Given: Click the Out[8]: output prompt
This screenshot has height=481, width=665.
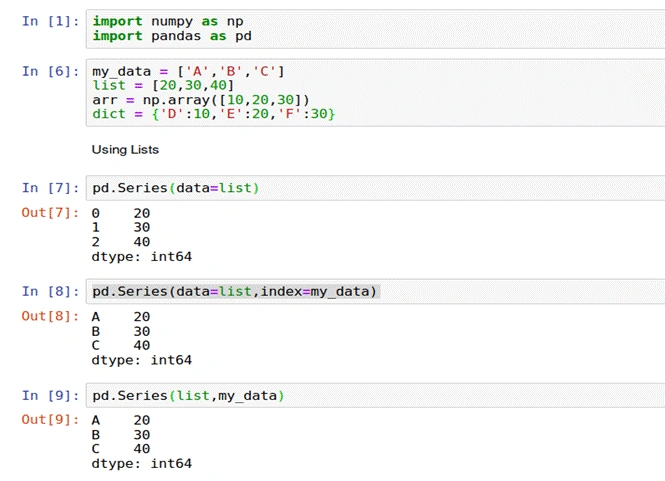Looking at the screenshot, I should coord(50,316).
